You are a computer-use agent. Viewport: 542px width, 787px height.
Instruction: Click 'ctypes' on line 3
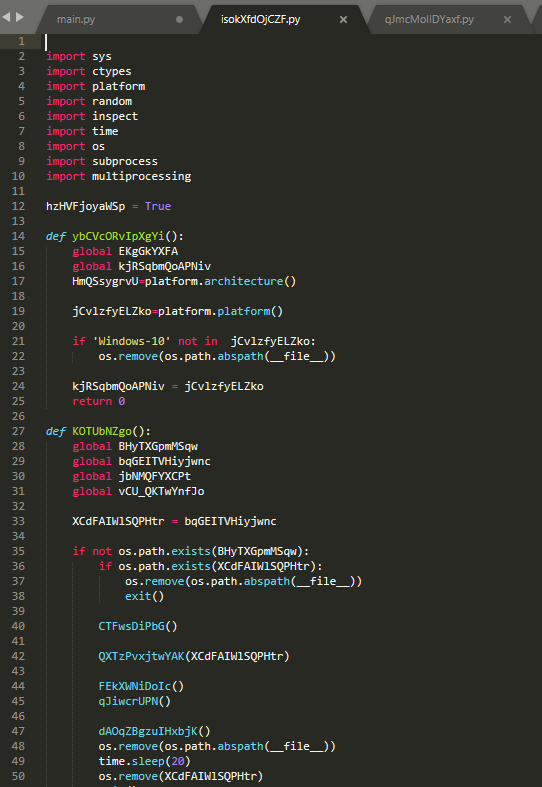point(111,71)
